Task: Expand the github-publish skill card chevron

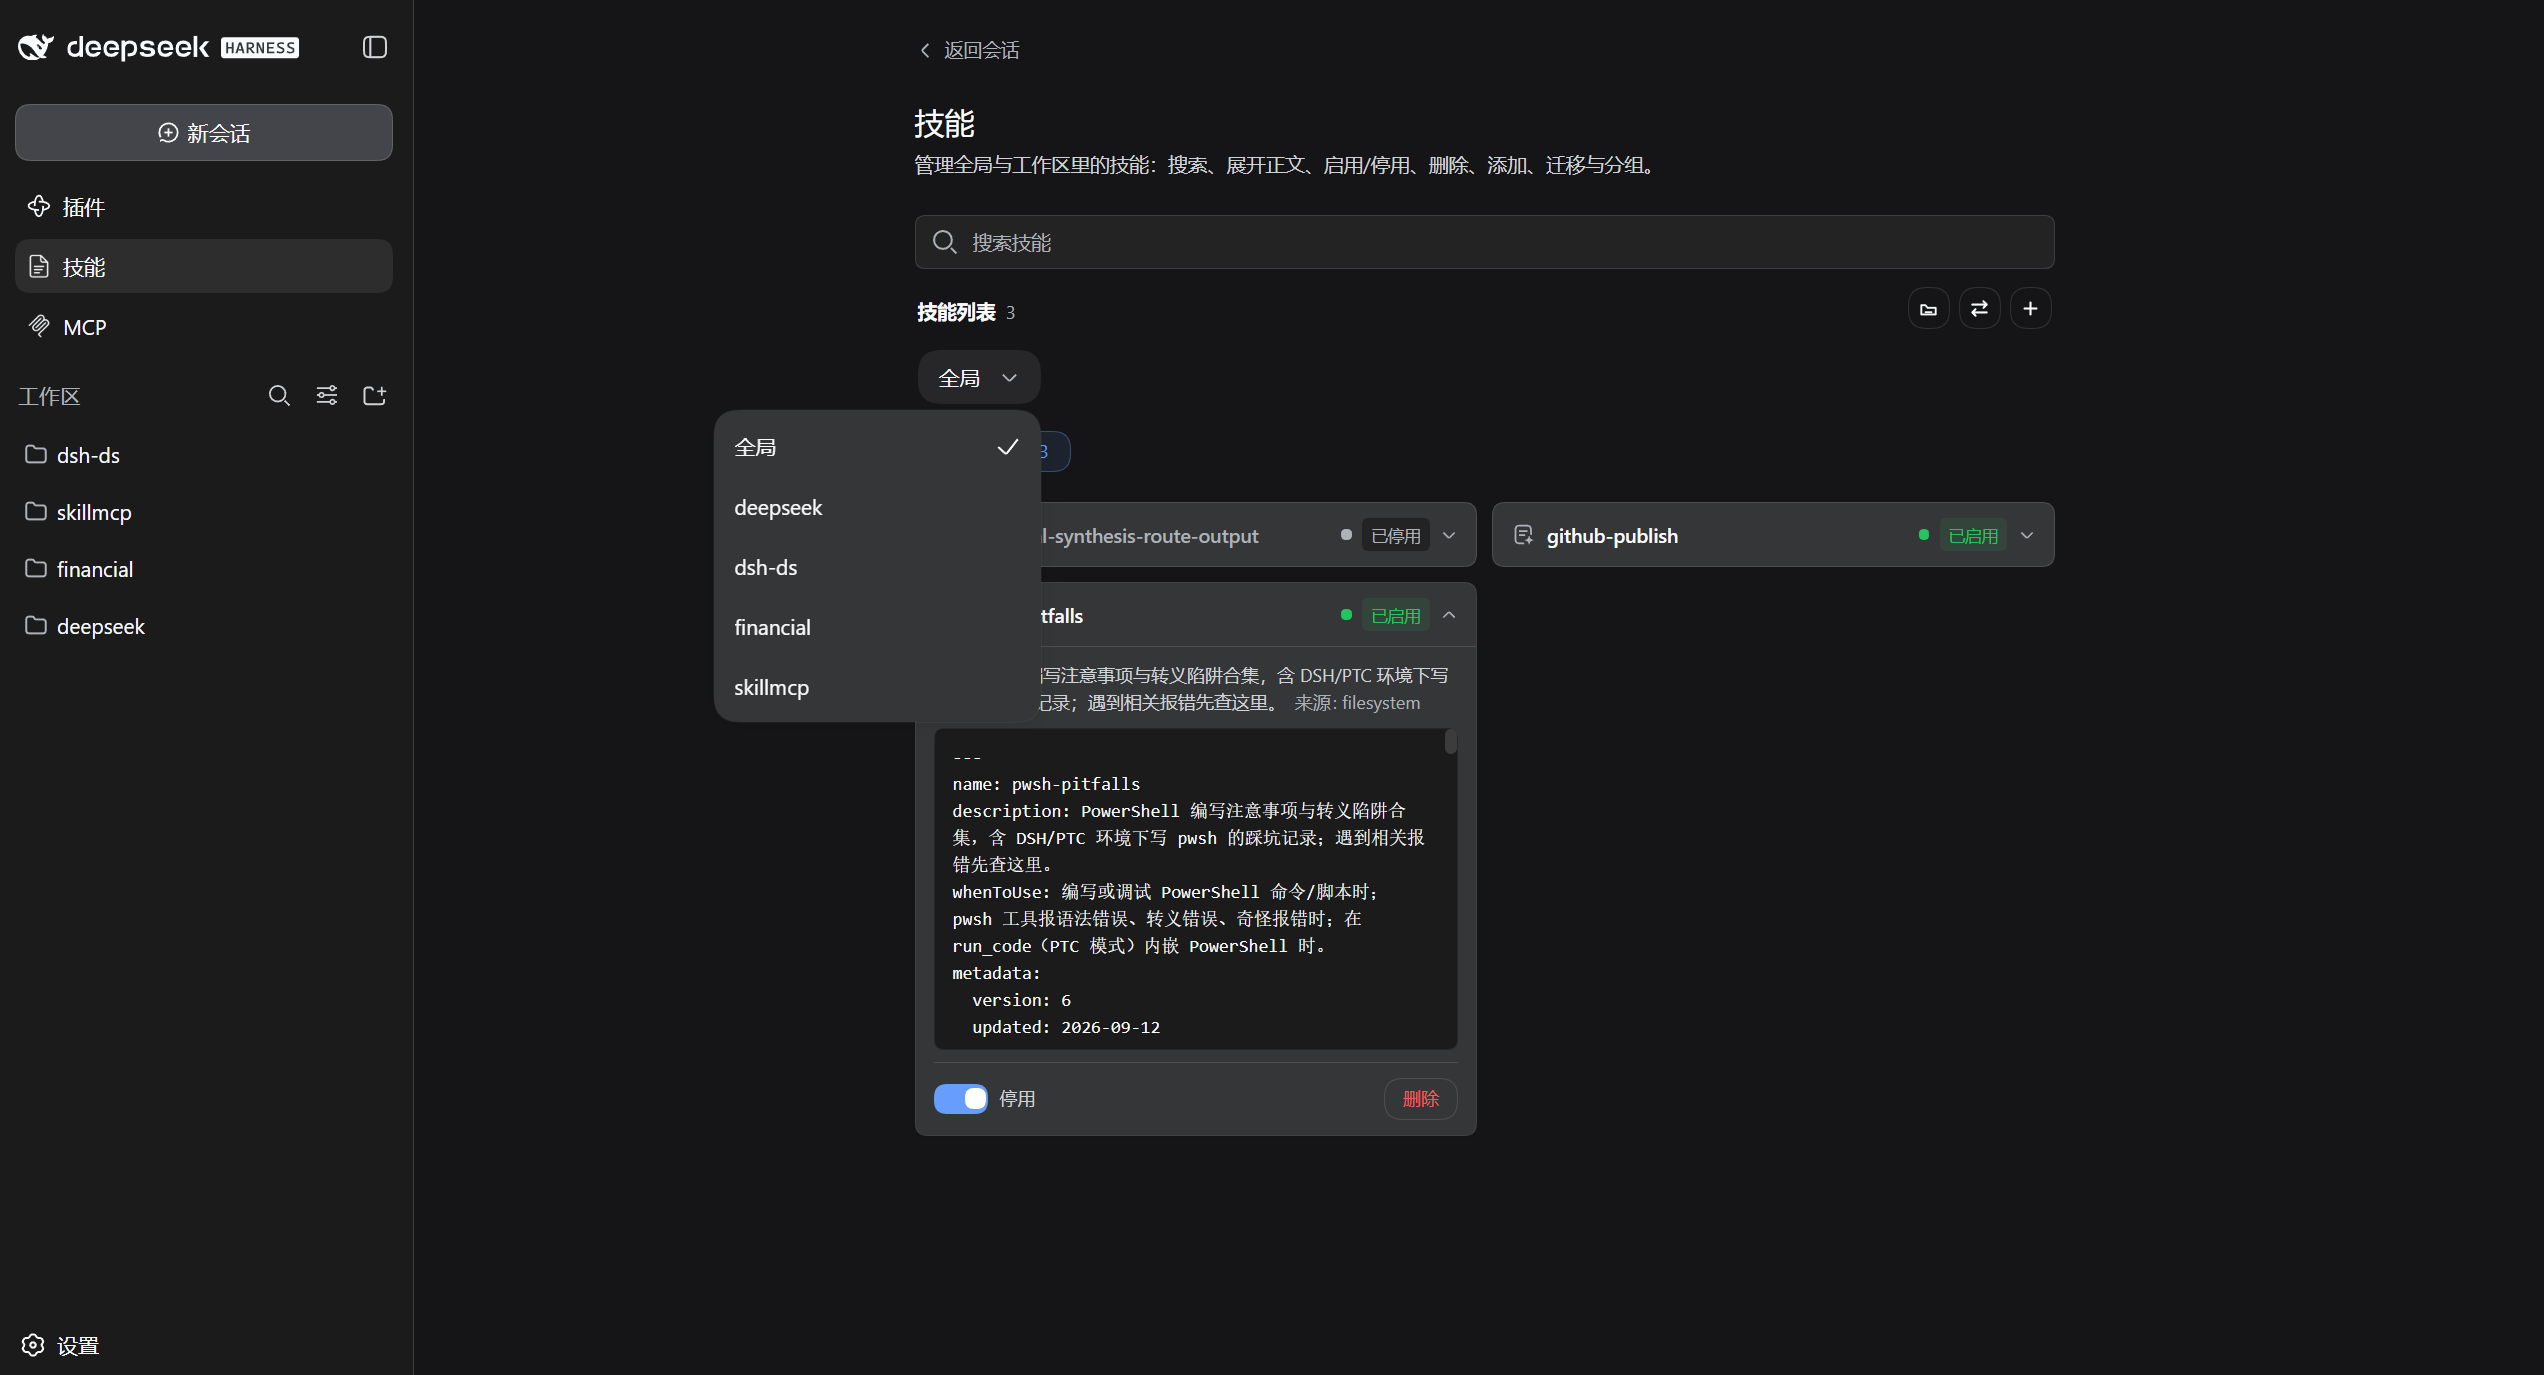Action: coord(2027,535)
